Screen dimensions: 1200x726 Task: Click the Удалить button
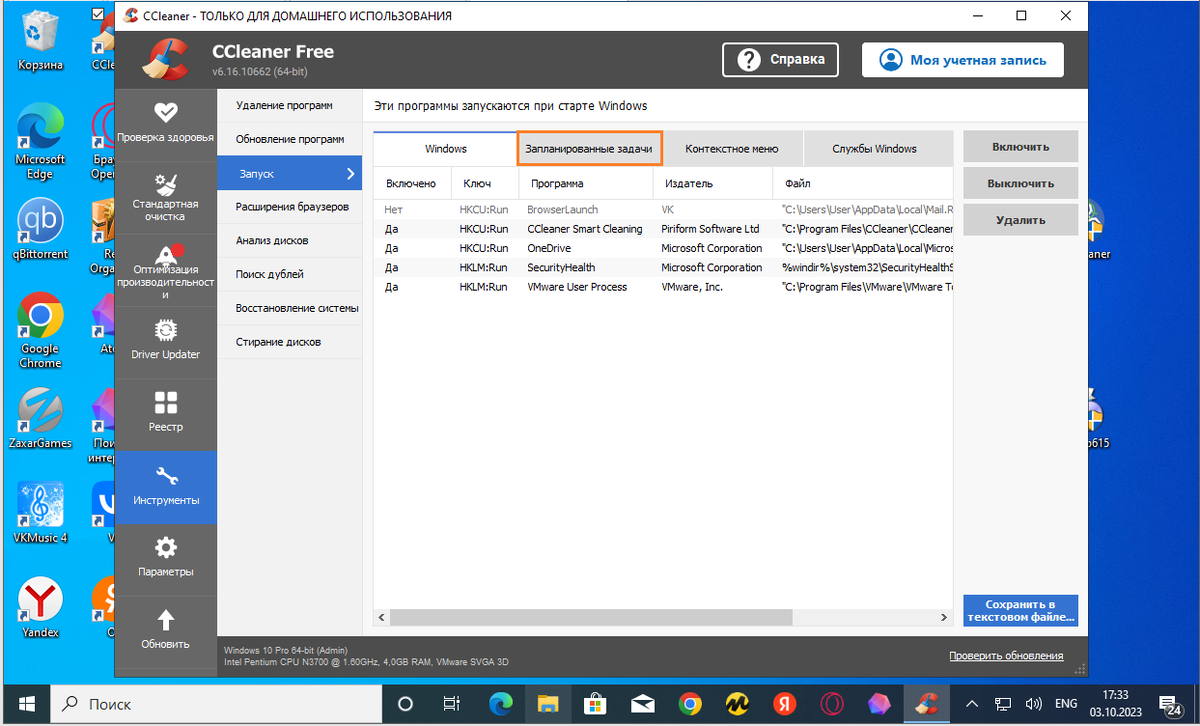coord(1021,220)
